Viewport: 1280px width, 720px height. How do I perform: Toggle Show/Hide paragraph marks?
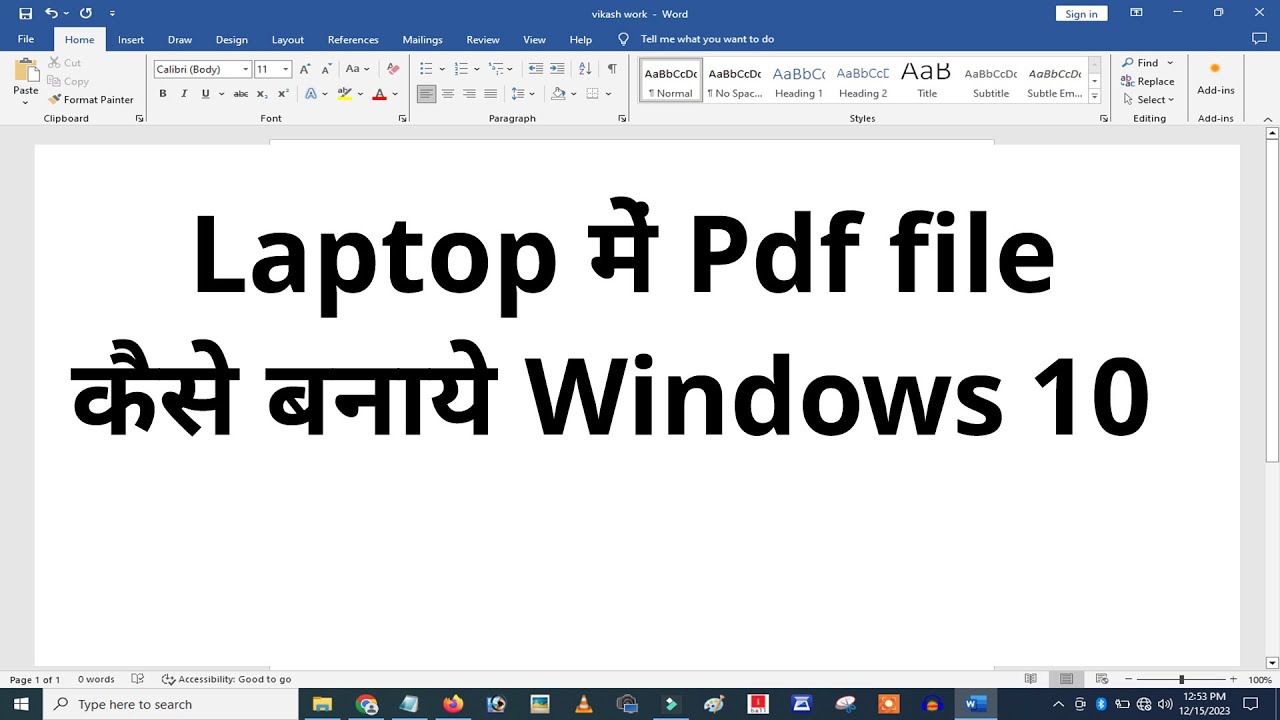pos(612,69)
